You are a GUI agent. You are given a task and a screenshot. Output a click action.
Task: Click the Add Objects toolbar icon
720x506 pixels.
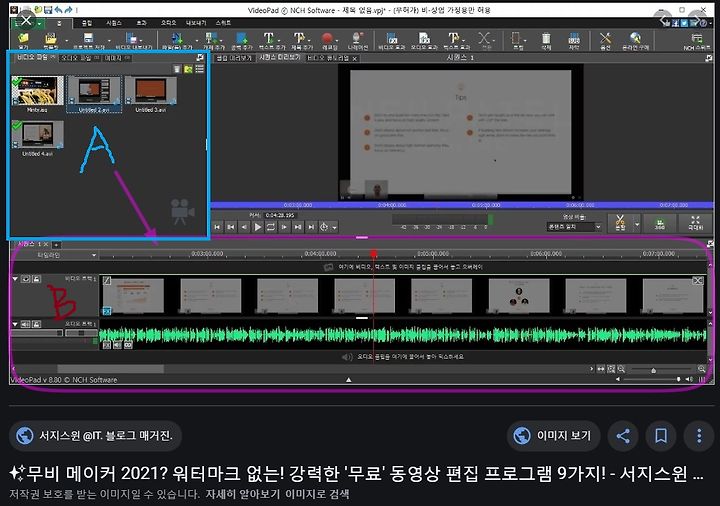211,38
